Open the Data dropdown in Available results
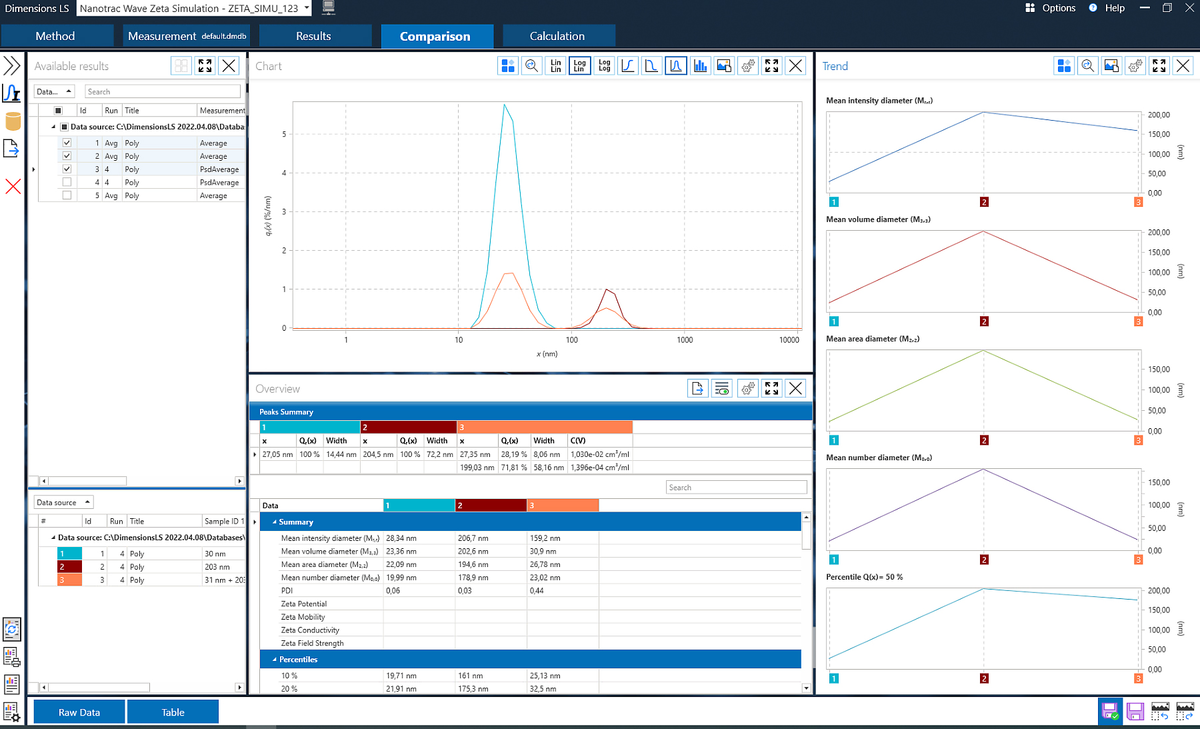The height and width of the screenshot is (729, 1200). [48, 91]
